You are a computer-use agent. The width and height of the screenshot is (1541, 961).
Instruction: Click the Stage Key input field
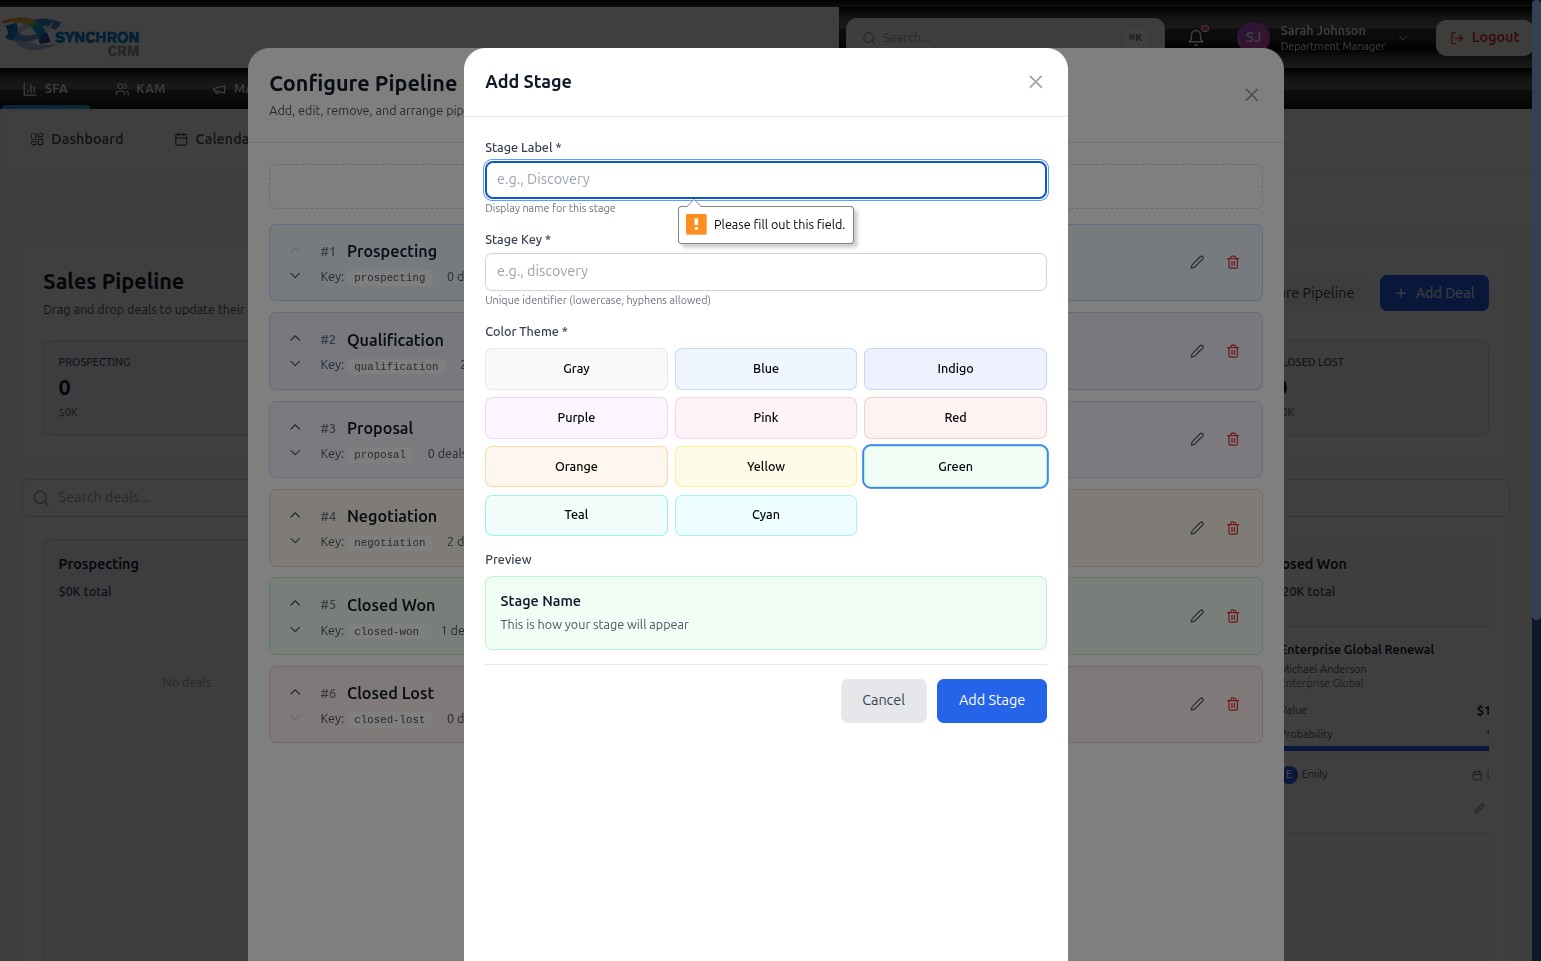click(x=766, y=272)
